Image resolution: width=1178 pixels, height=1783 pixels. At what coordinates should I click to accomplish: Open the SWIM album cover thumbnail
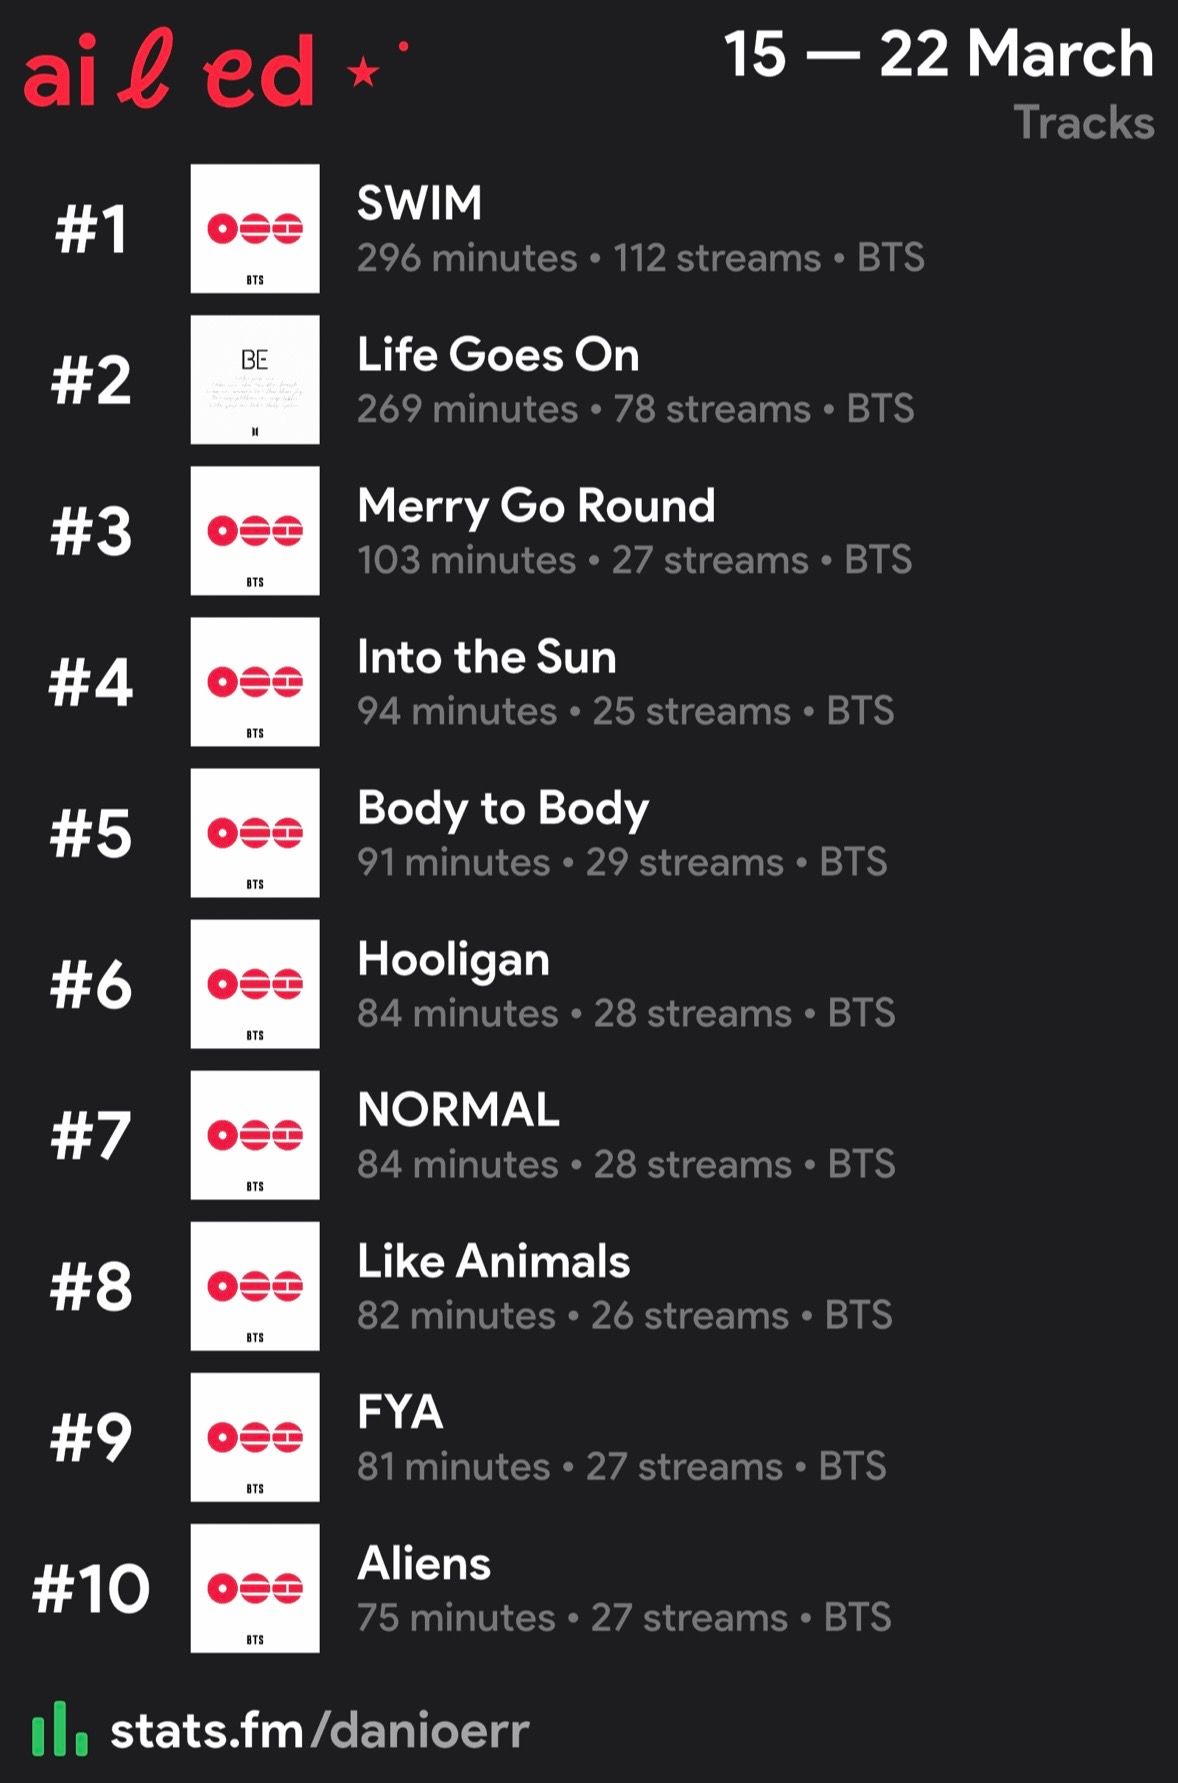pos(255,229)
